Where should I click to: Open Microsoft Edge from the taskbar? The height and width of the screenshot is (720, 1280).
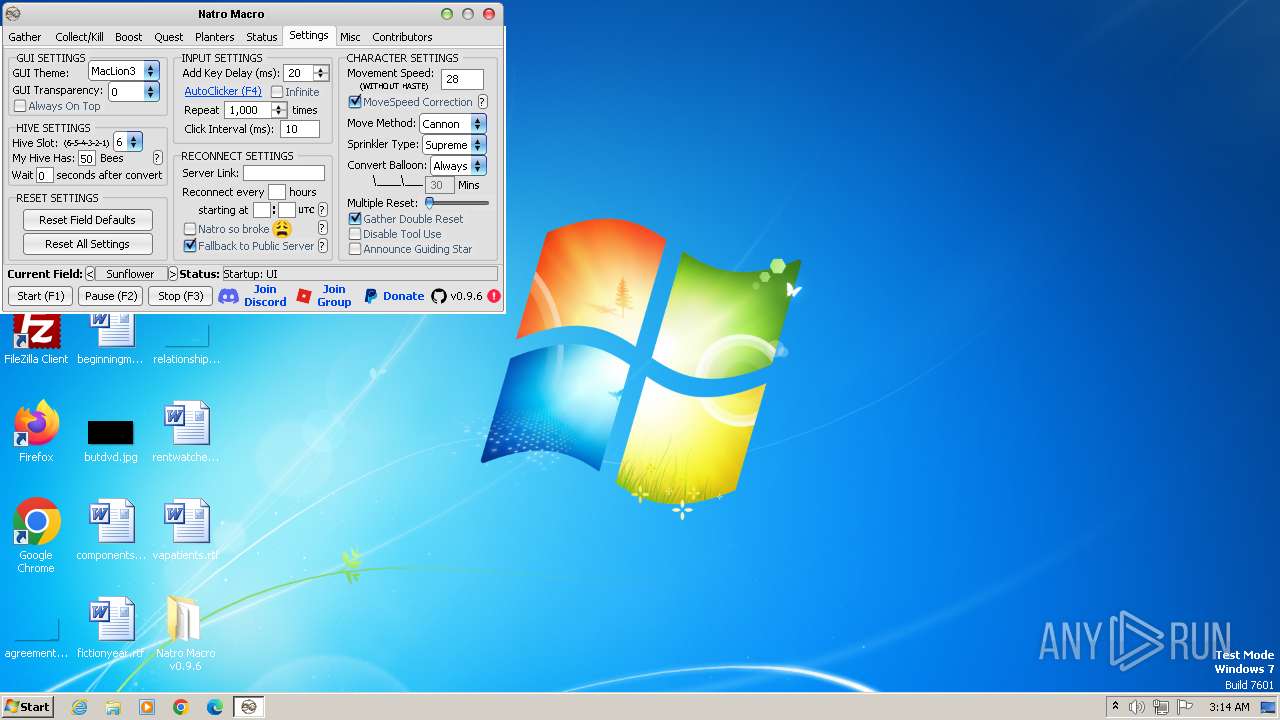(215, 707)
